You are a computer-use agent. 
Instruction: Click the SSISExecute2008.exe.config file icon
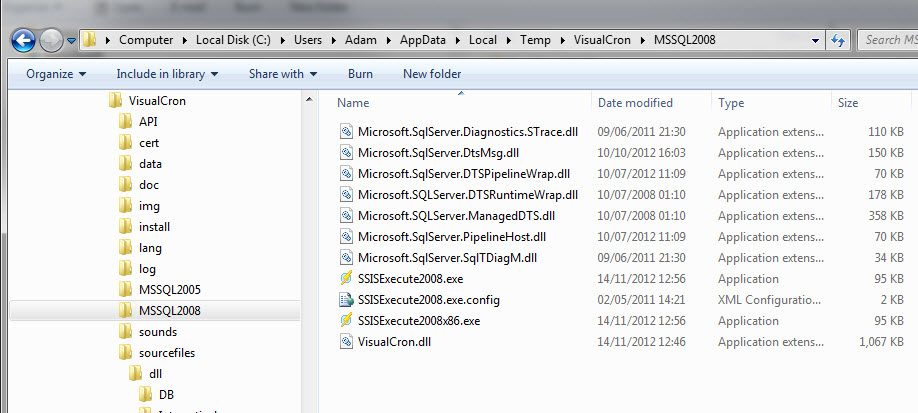(x=347, y=300)
